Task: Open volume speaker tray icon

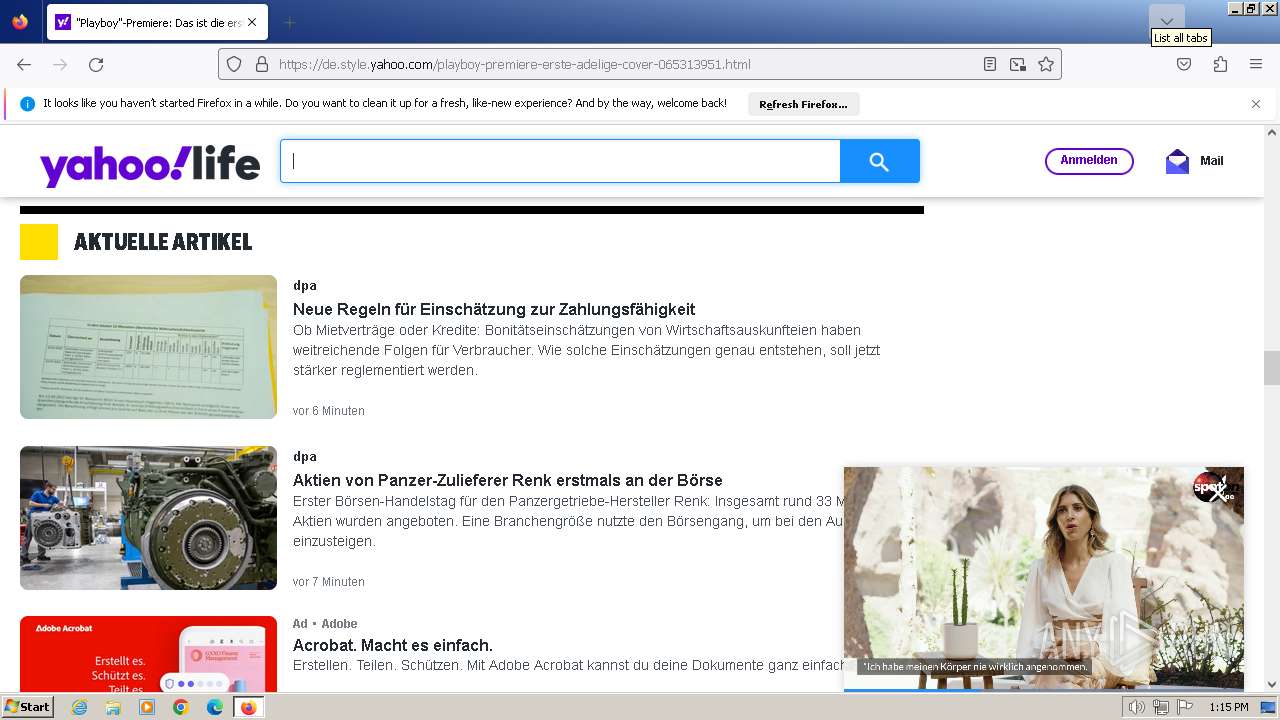Action: [1137, 707]
